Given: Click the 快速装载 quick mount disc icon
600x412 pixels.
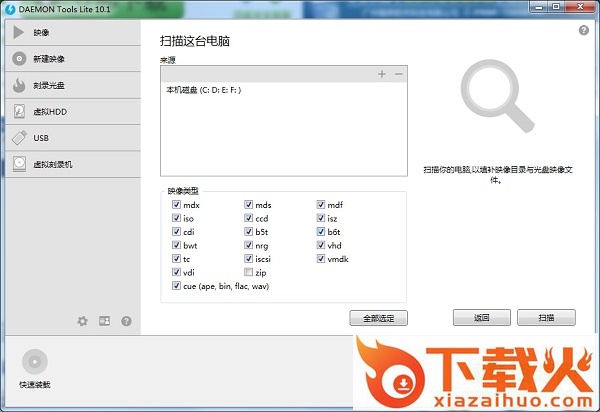Looking at the screenshot, I should click(x=35, y=361).
